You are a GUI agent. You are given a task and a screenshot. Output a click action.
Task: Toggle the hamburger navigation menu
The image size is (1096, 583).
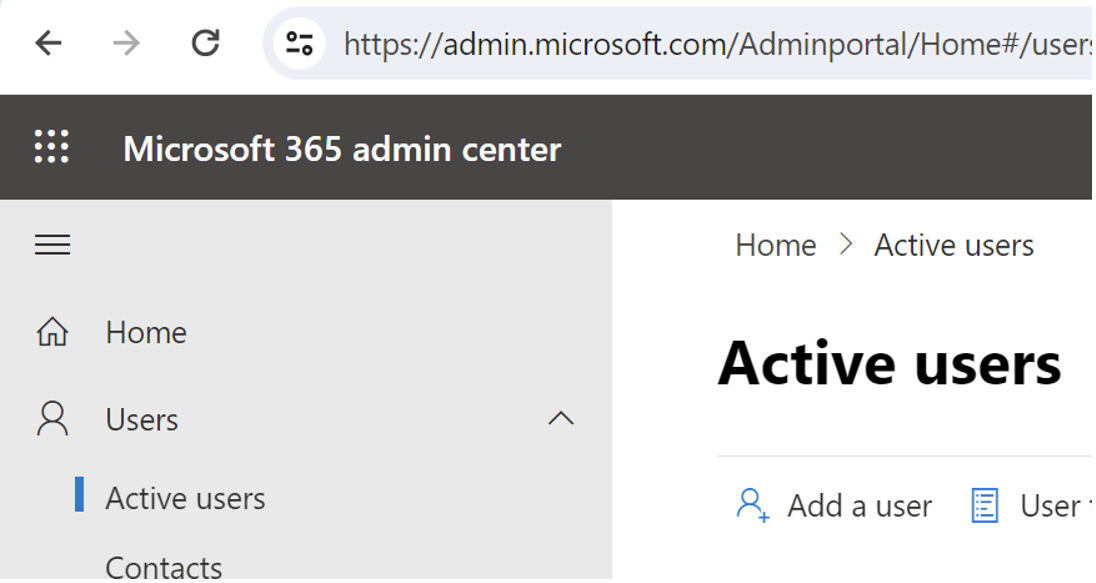52,245
